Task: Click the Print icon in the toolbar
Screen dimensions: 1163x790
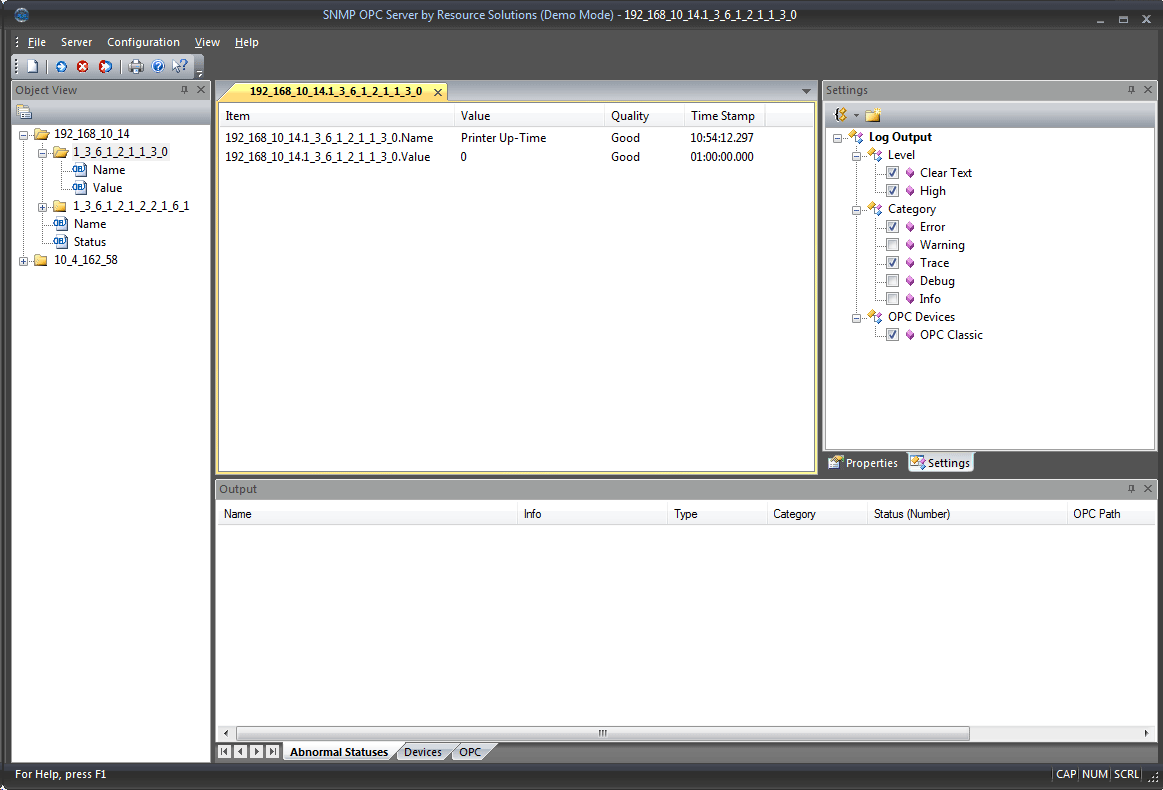Action: tap(136, 67)
